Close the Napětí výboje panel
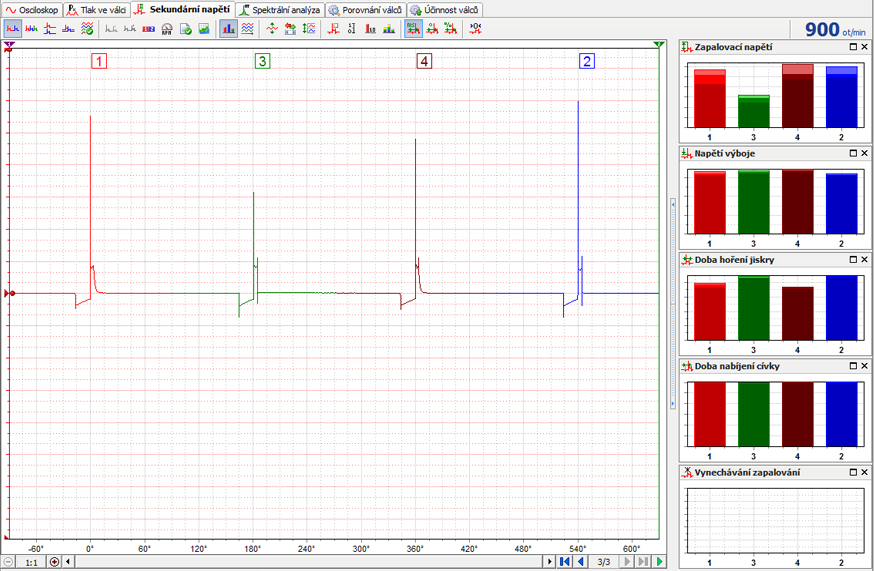Screen dimensions: 874x571 (x=865, y=153)
